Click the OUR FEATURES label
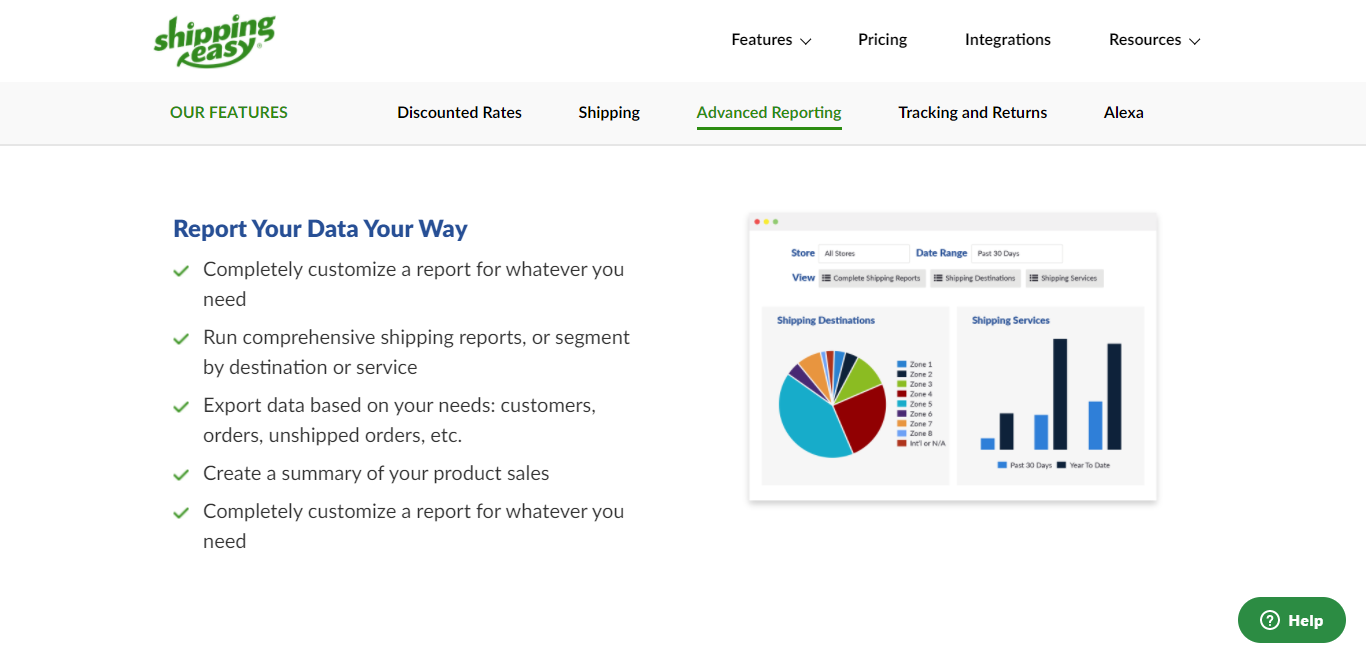 (229, 113)
